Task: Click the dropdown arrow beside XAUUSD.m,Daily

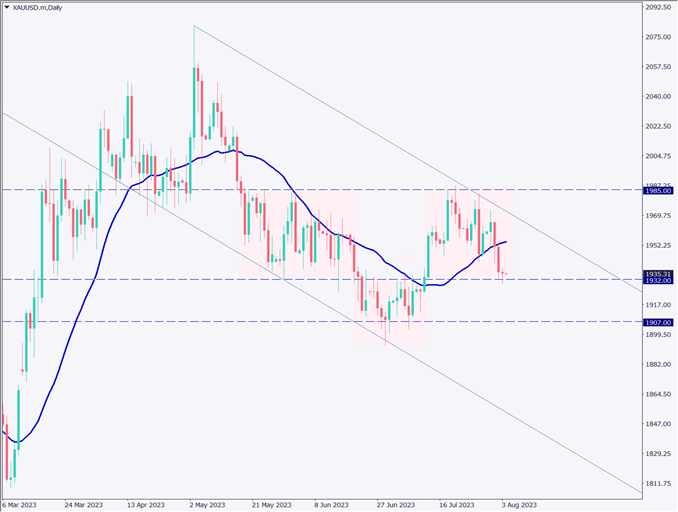Action: tap(8, 8)
